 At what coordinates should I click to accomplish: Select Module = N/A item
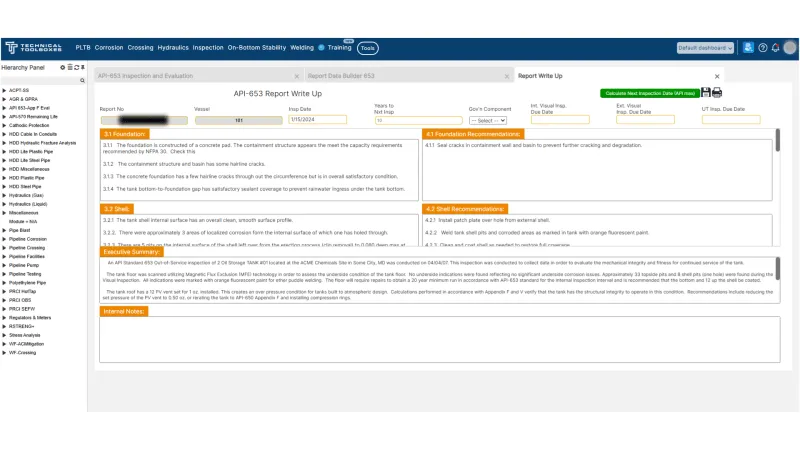(23, 221)
